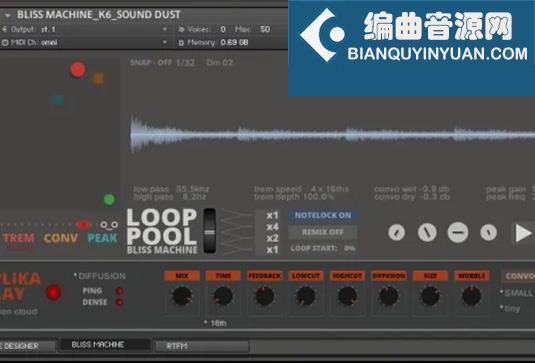Screen dimensions: 535x363
Task: Click the top x1 loop multiplier
Action: click(x=272, y=216)
